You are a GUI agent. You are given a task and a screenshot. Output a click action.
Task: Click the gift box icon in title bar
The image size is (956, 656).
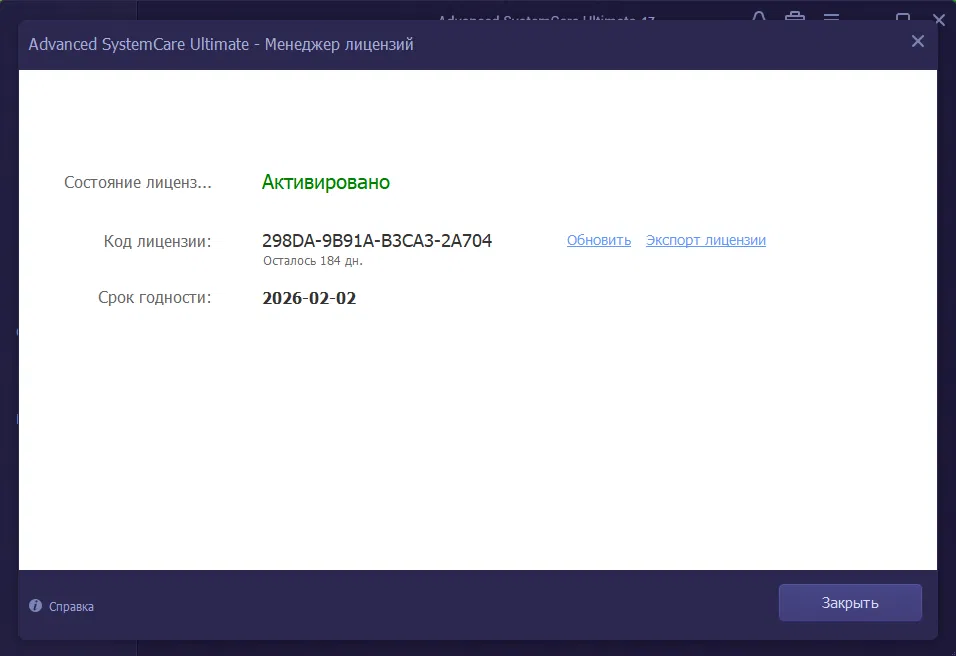click(x=794, y=18)
